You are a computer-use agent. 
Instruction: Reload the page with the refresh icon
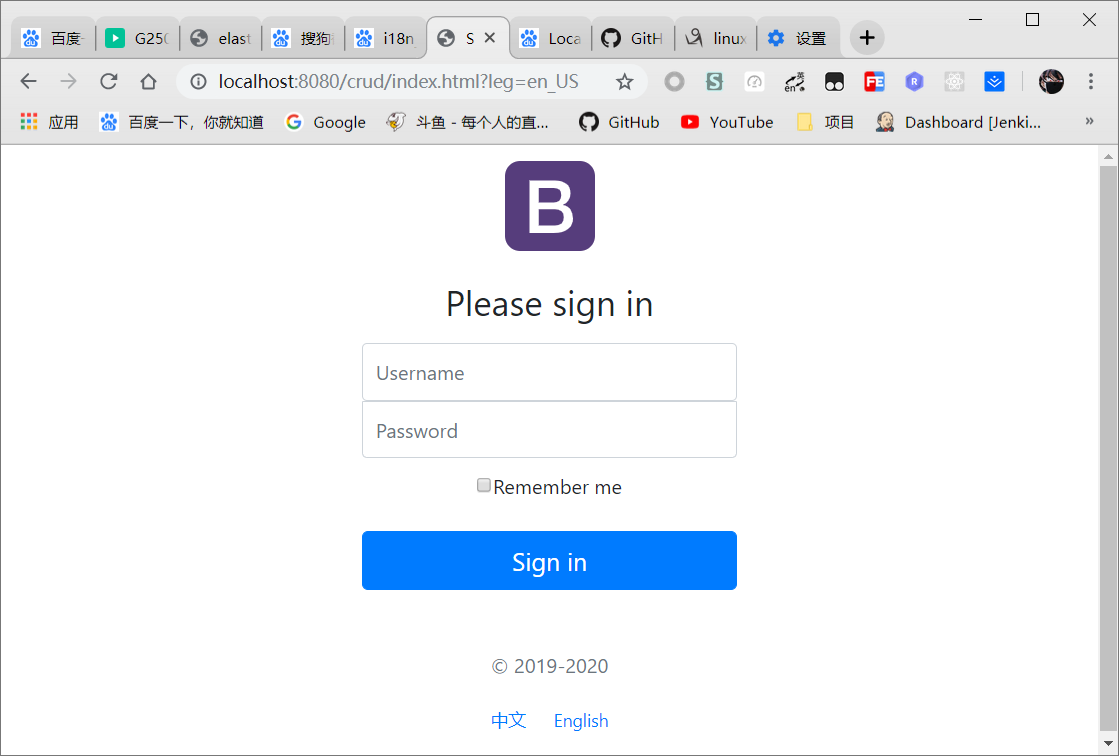click(108, 81)
